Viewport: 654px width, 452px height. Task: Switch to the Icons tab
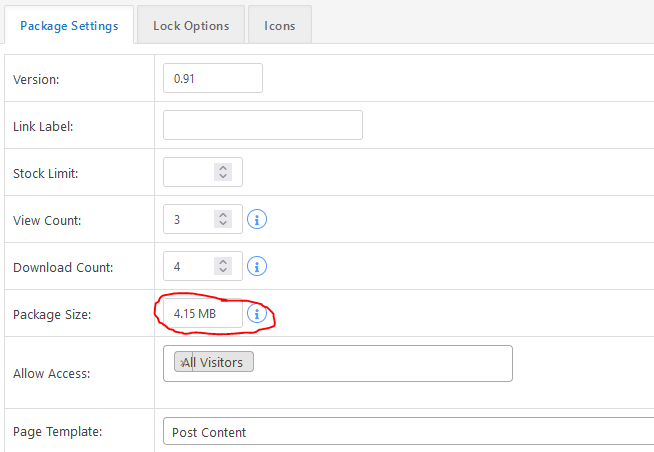point(280,25)
